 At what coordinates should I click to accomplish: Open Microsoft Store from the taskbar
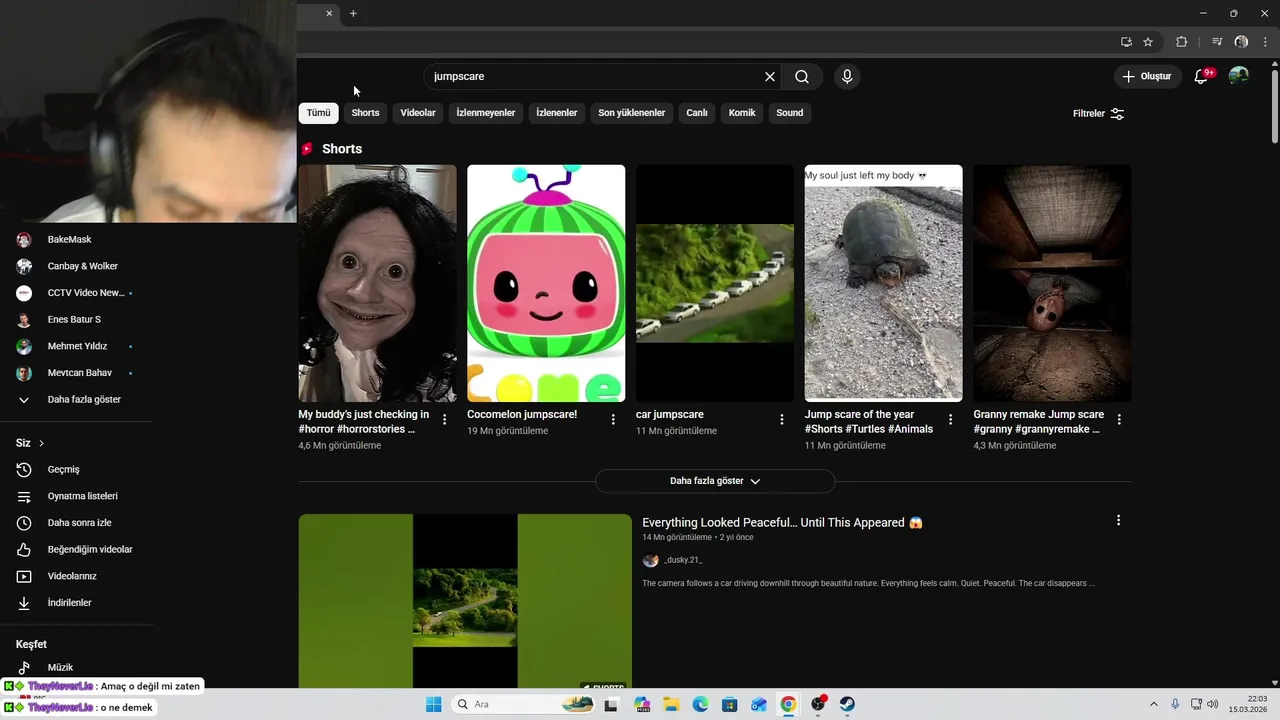tap(730, 704)
